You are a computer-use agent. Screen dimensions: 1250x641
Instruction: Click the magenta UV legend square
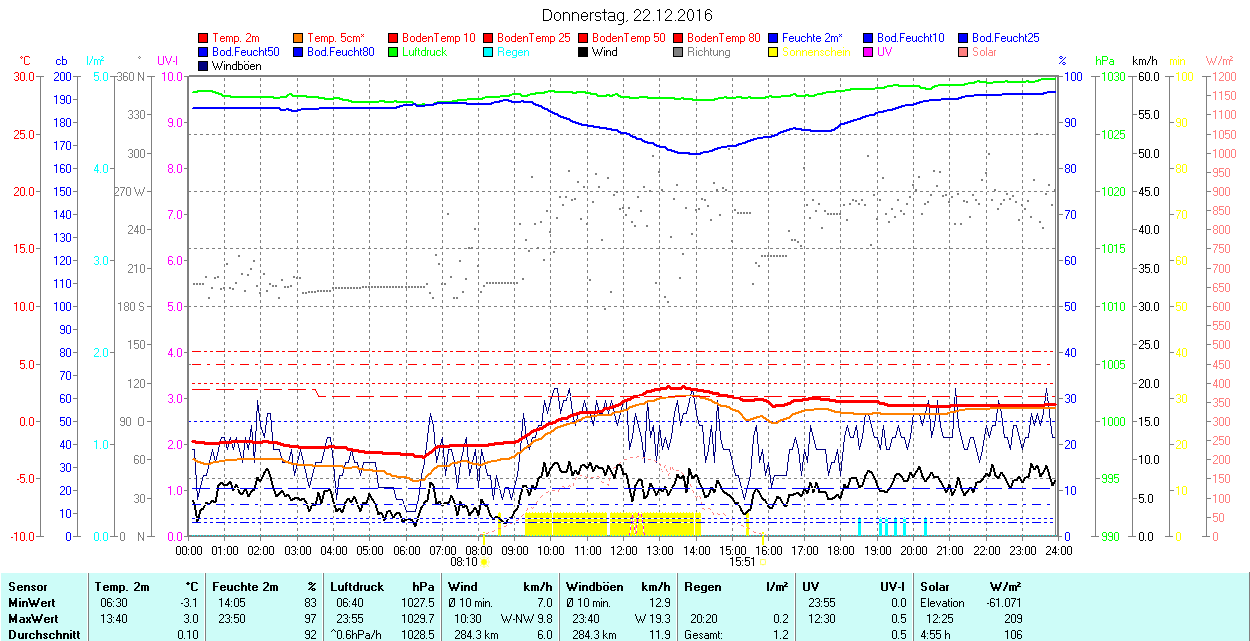click(x=869, y=52)
